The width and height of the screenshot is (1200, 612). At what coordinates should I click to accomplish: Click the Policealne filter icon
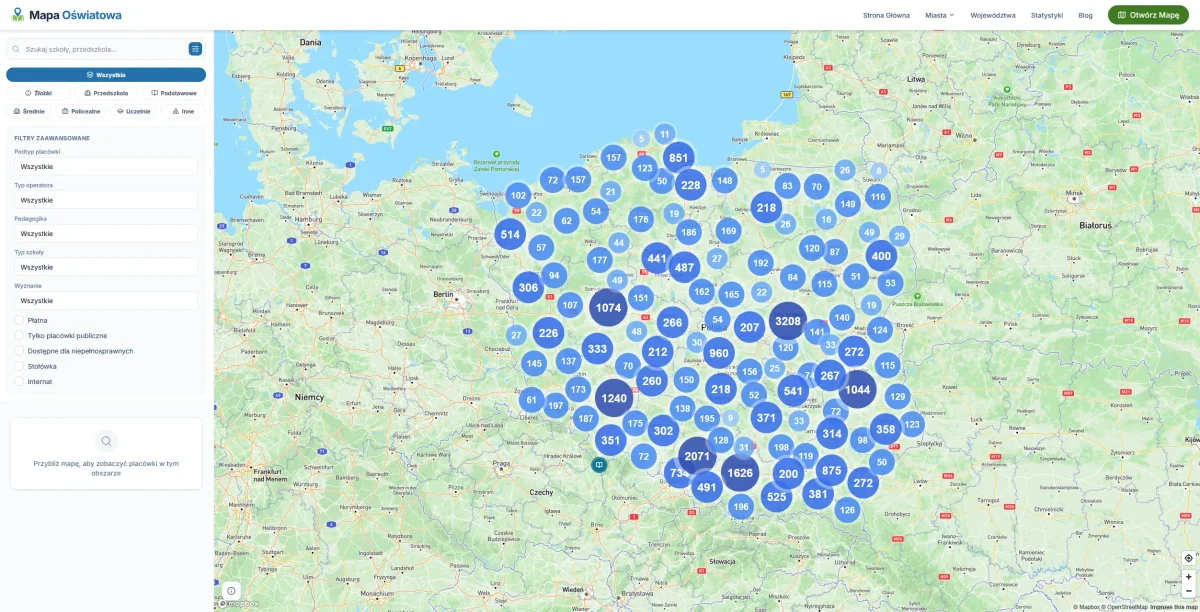[x=65, y=111]
